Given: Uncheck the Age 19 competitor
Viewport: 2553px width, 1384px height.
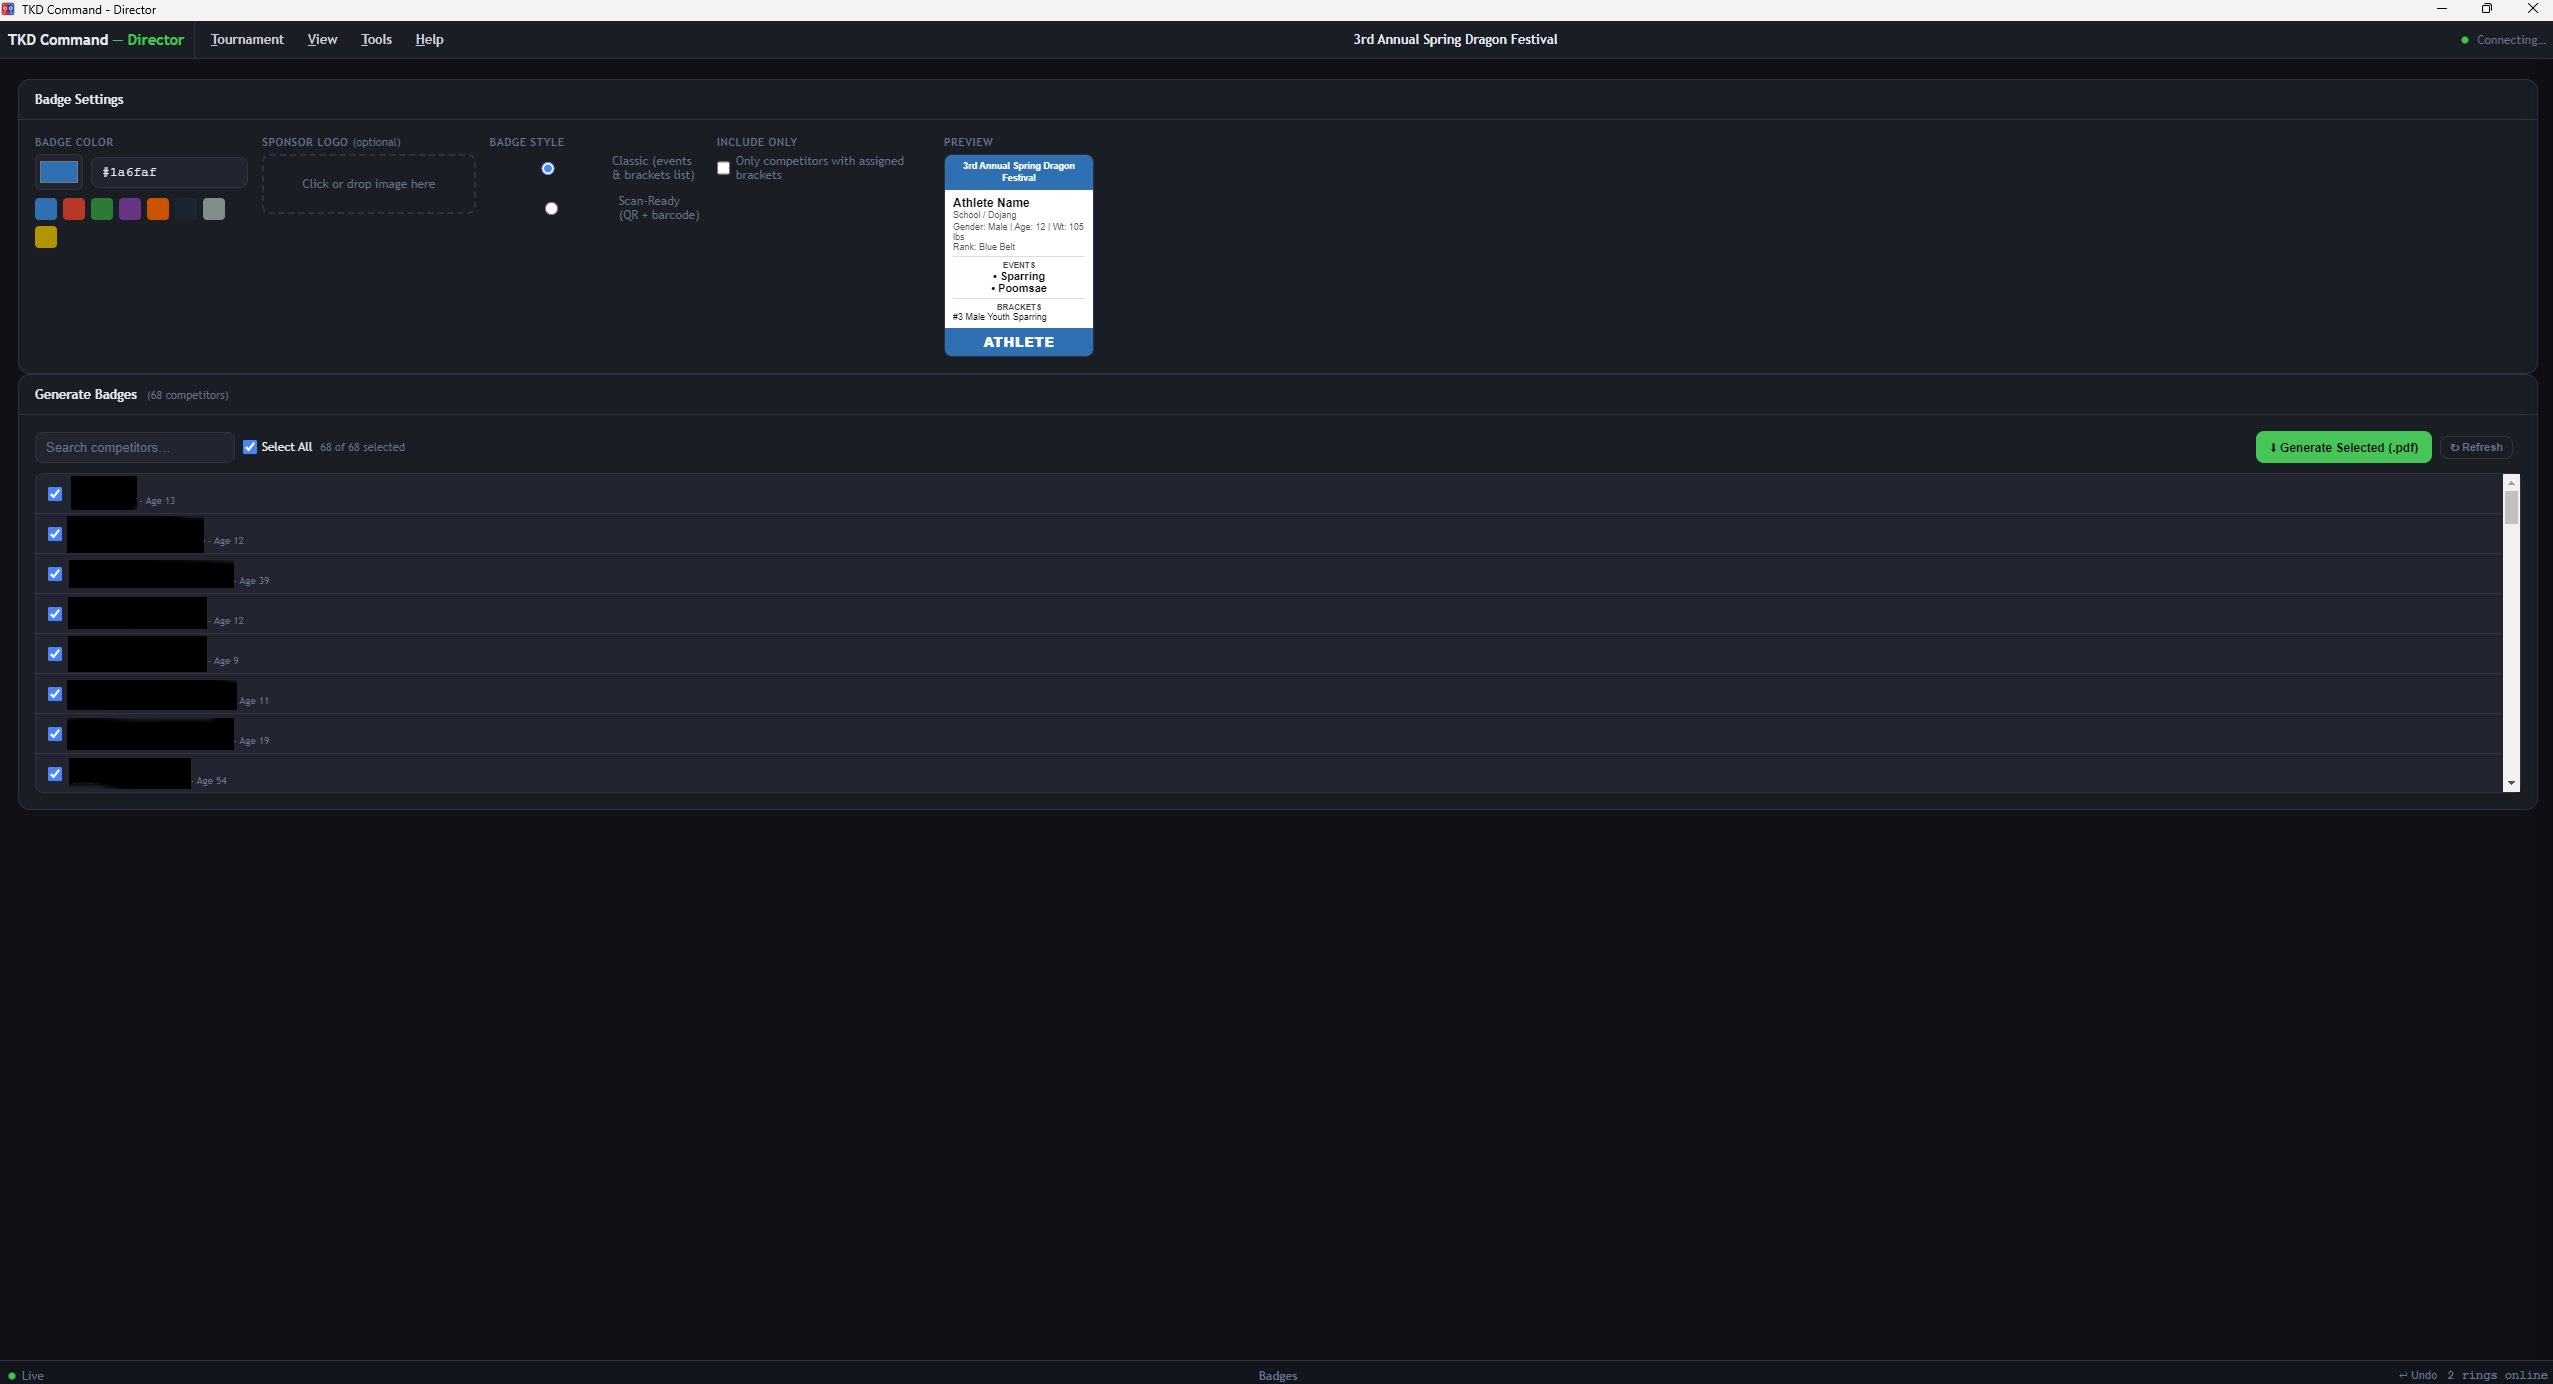Looking at the screenshot, I should click(55, 734).
